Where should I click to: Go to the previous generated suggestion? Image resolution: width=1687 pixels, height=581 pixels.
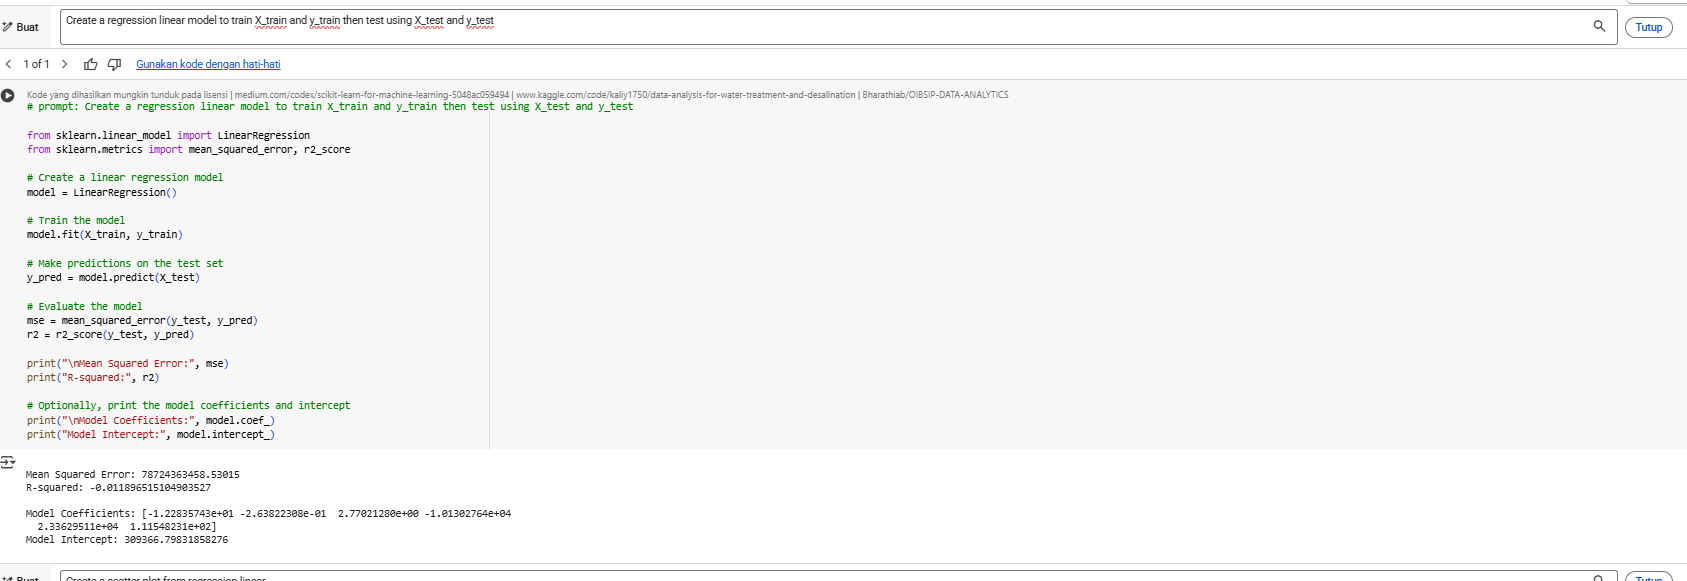tap(9, 64)
